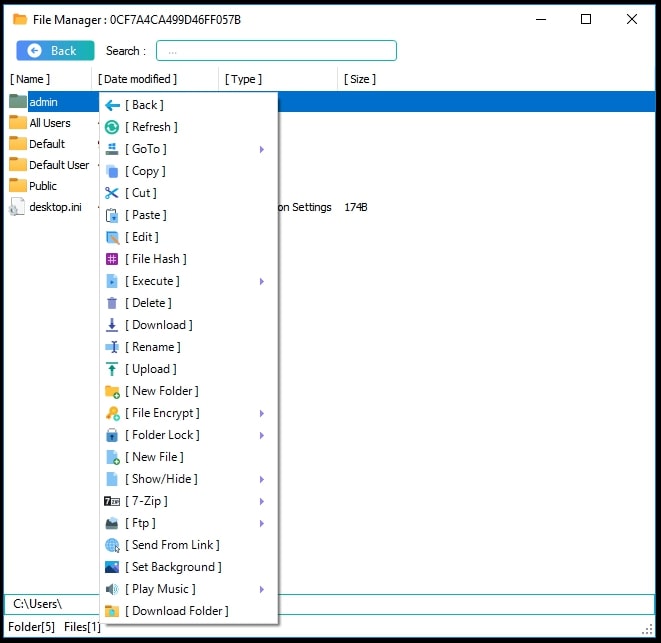661x643 pixels.
Task: Click the 7-Zip icon in context menu
Action: (x=112, y=501)
